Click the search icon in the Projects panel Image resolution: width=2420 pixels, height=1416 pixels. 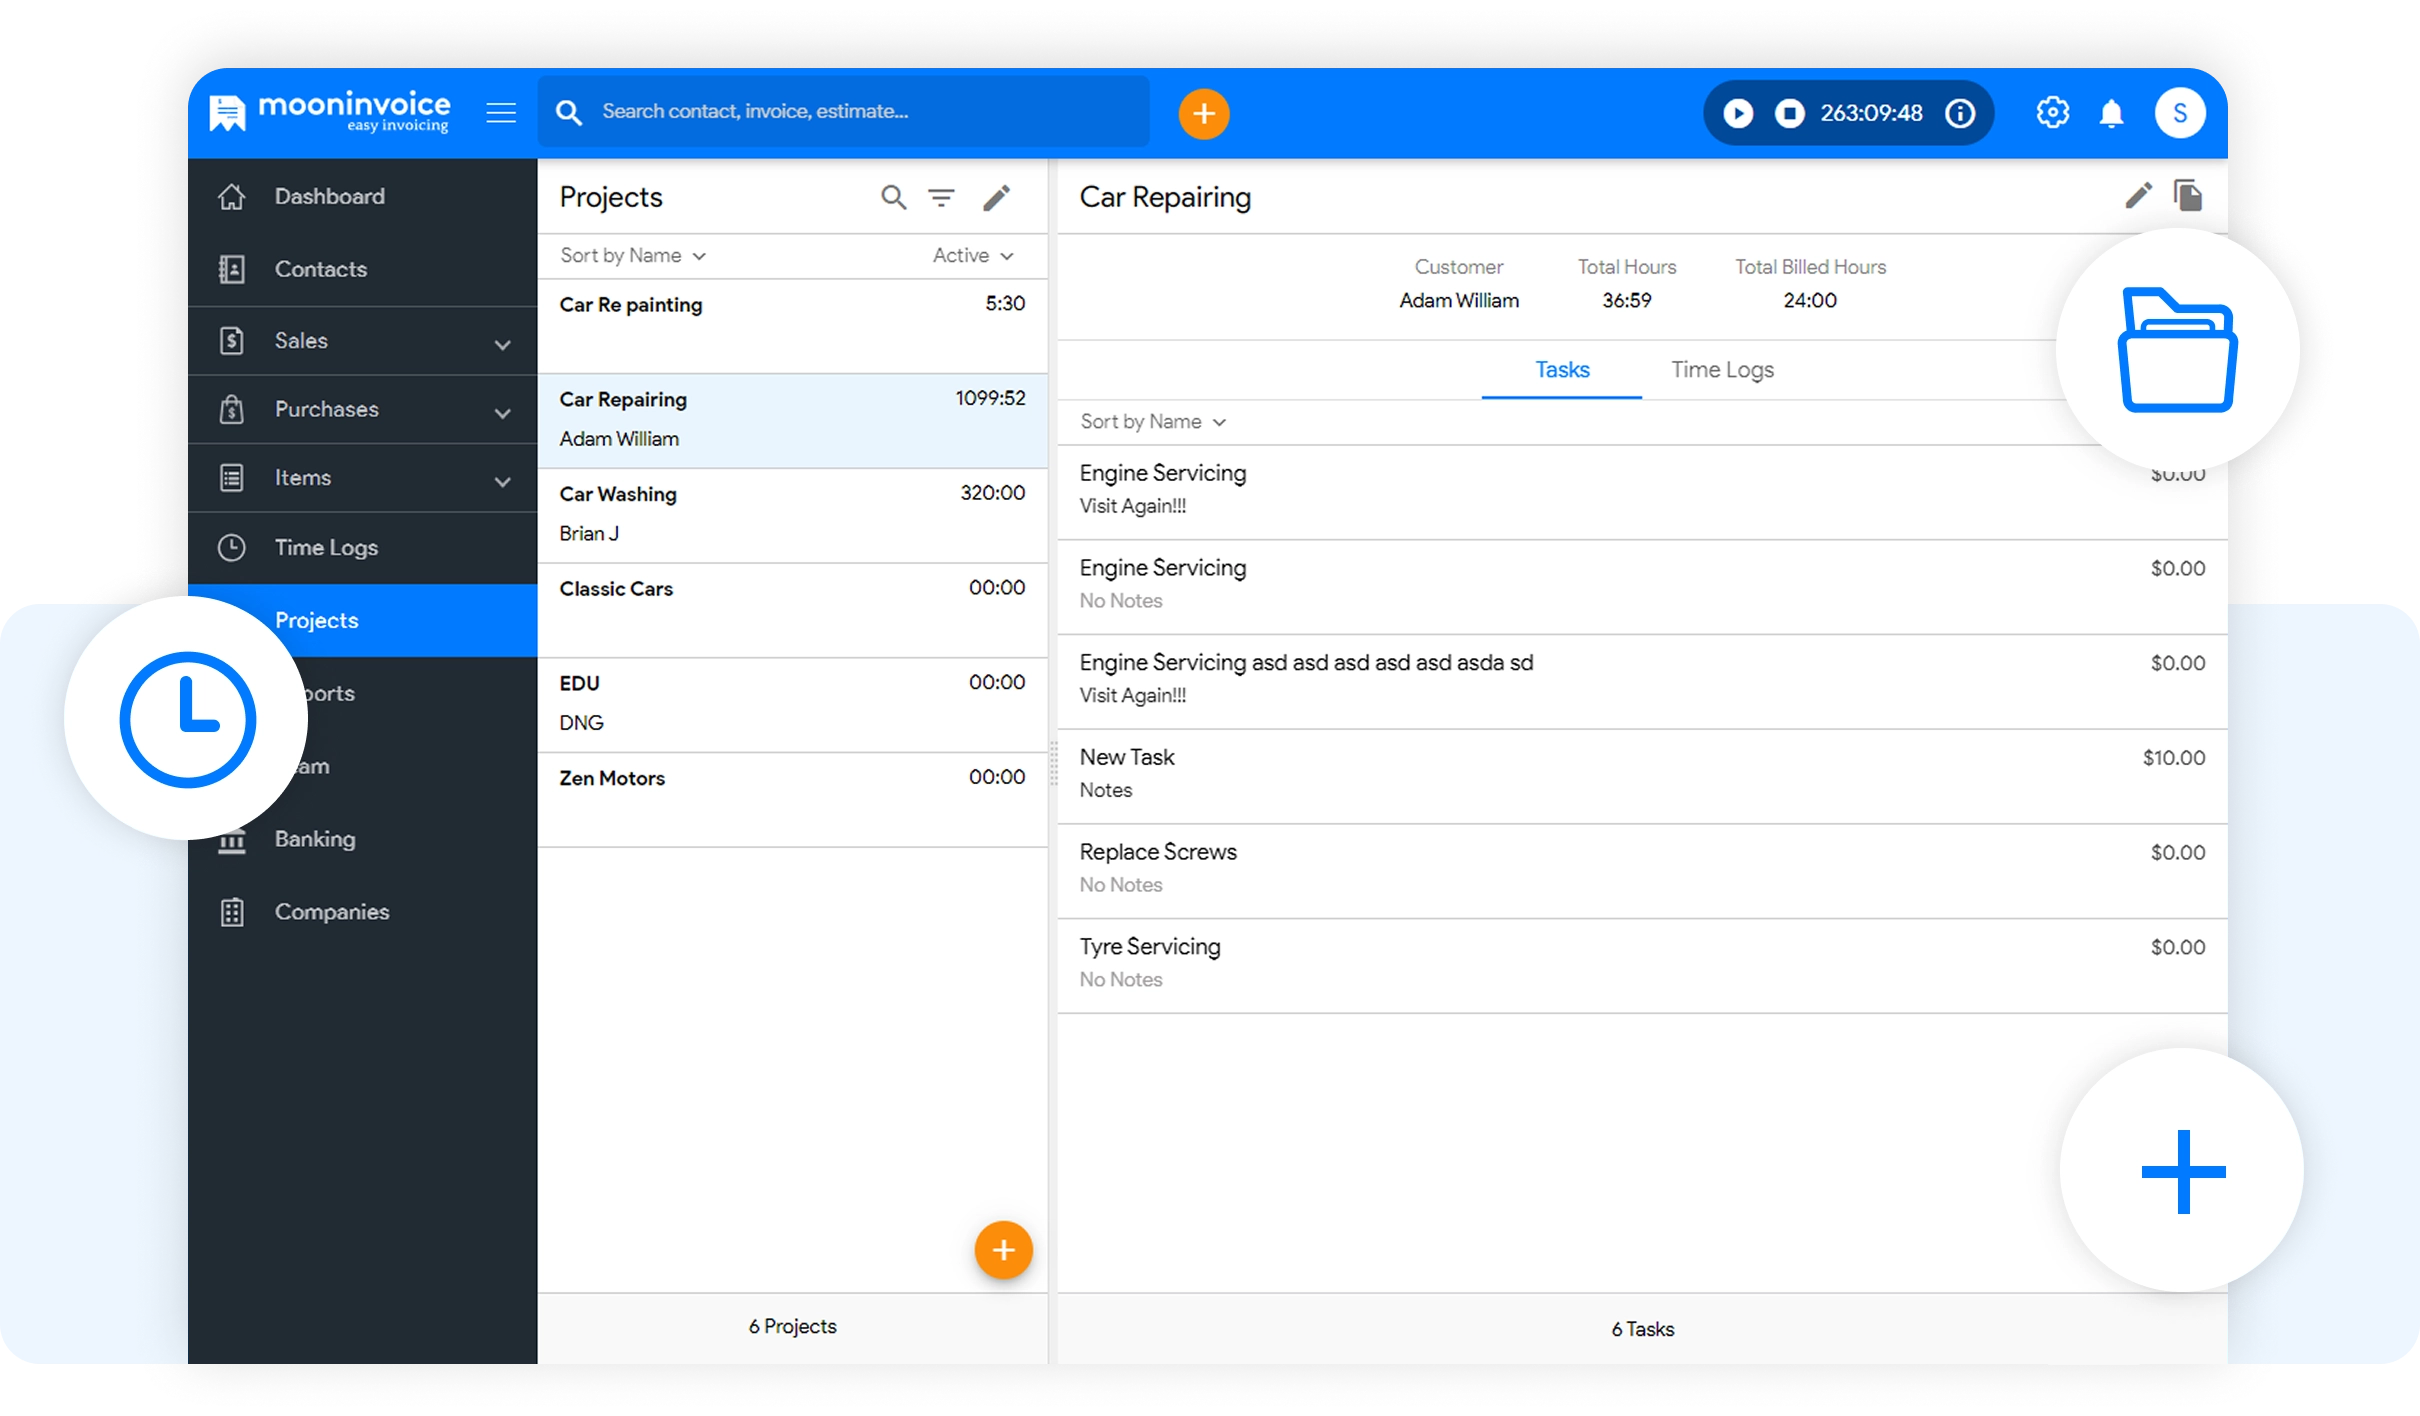click(x=893, y=197)
